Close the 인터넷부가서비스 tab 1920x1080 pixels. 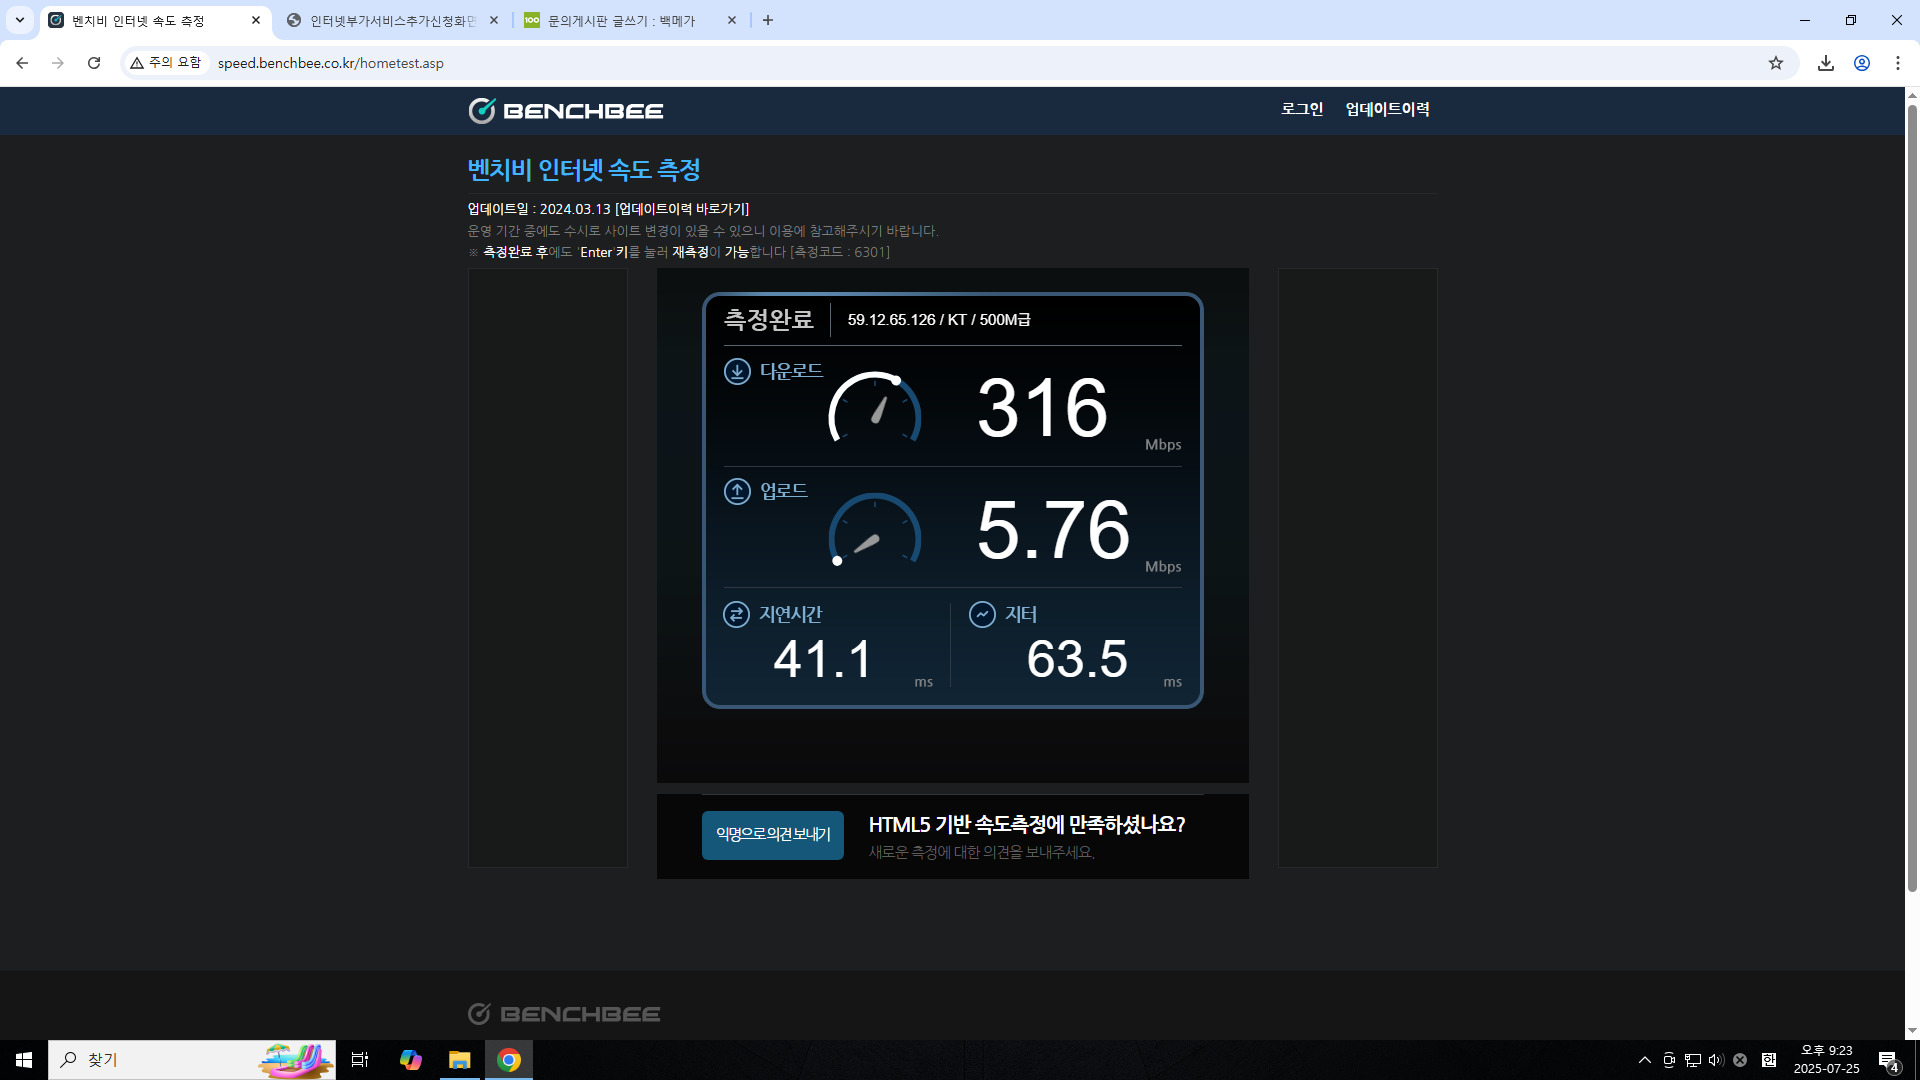click(494, 20)
